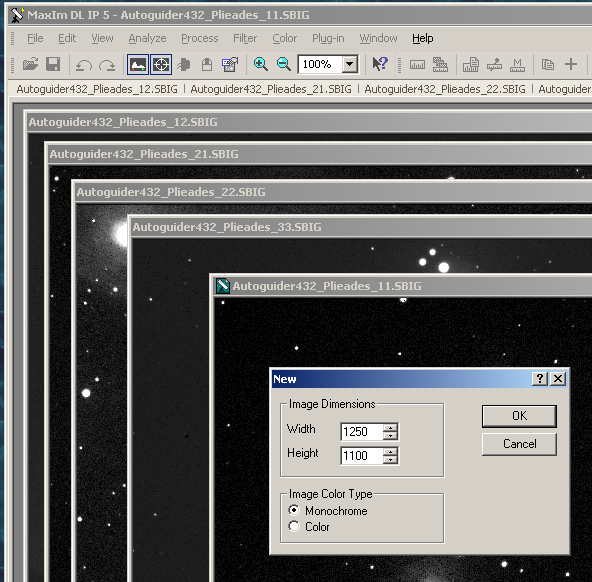This screenshot has height=582, width=592.
Task: Click the New dialog question-mark help button
Action: (540, 379)
